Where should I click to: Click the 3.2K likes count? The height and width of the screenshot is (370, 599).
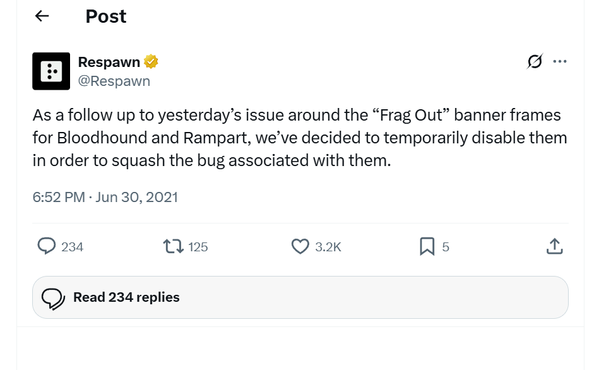click(328, 247)
